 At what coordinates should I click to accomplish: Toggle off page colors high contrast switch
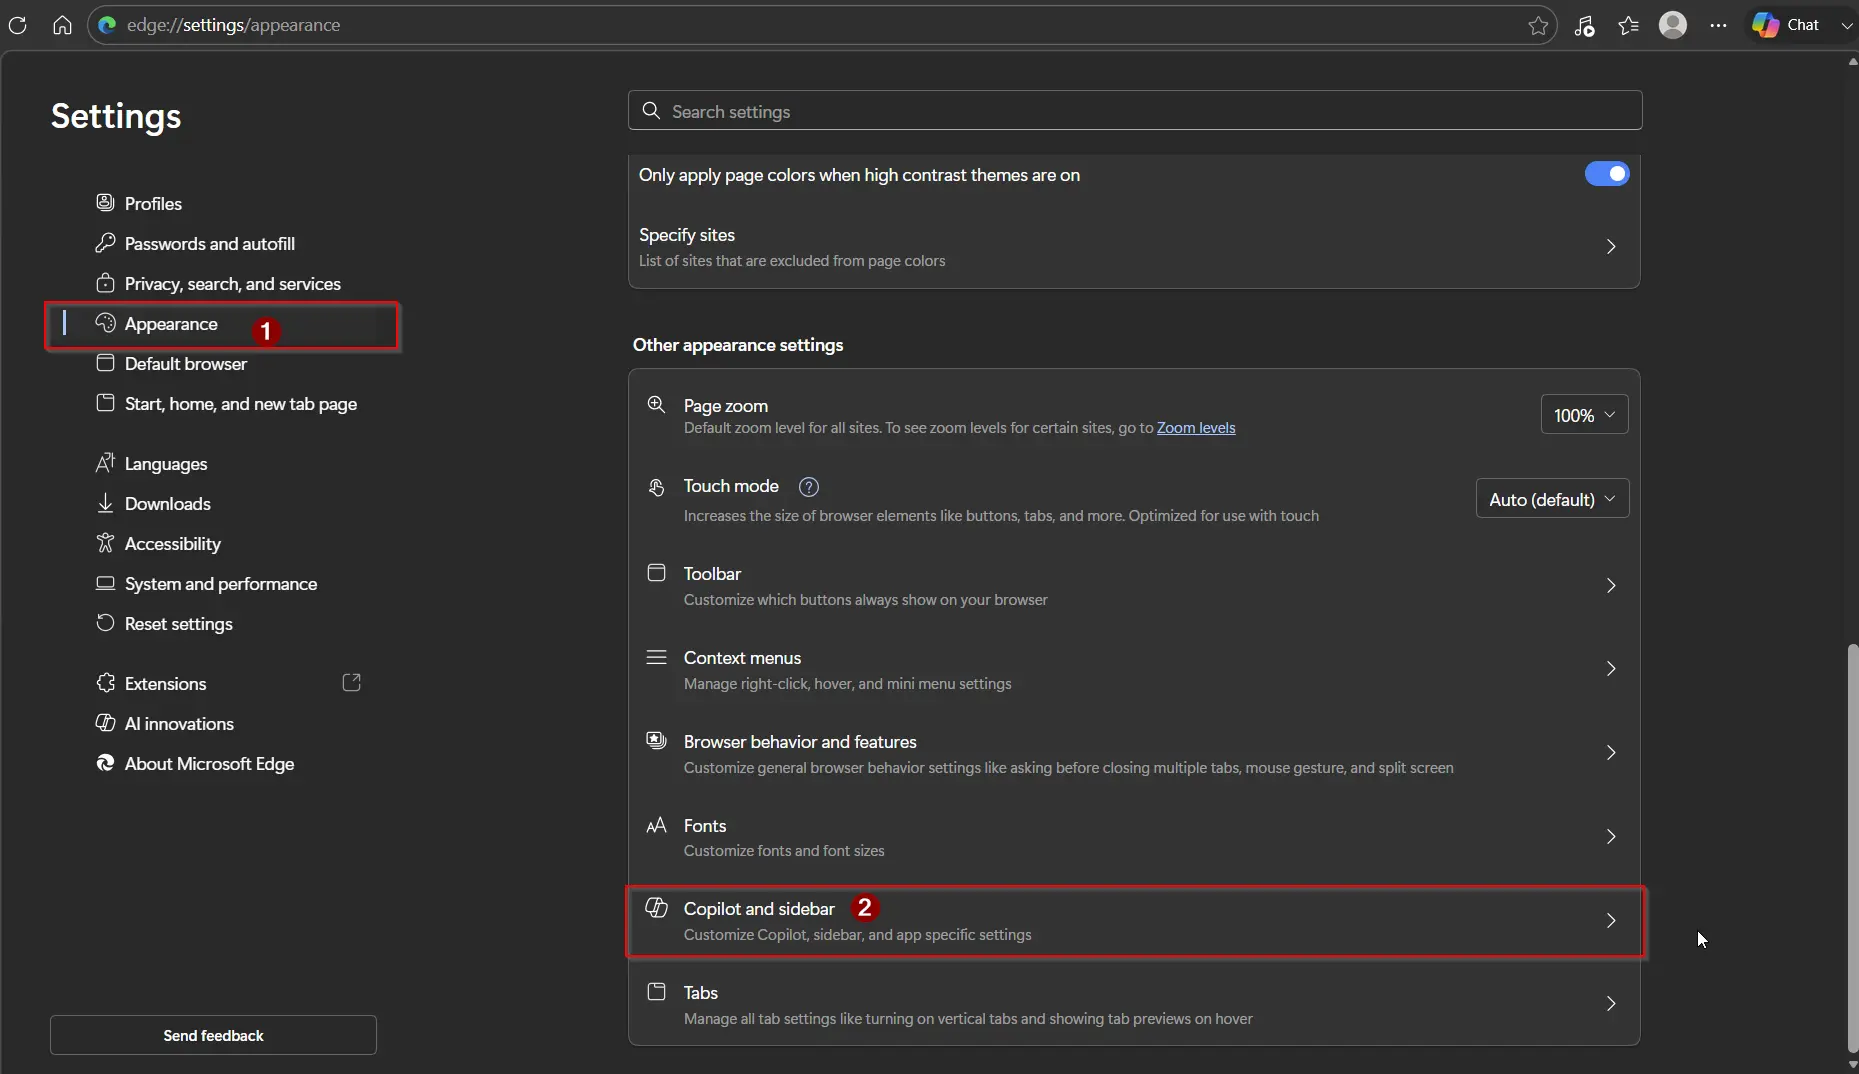1606,174
